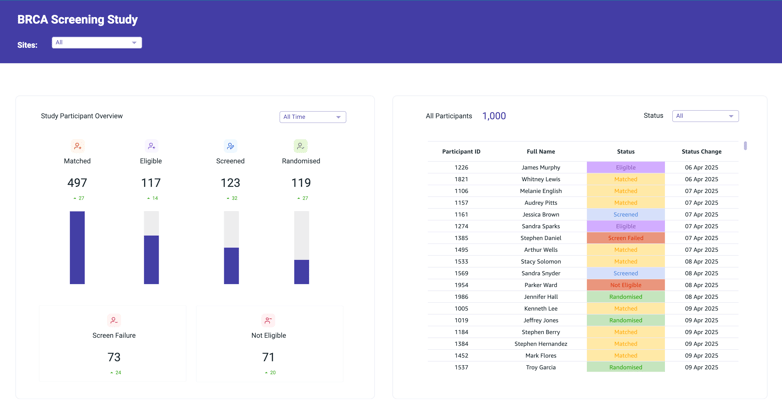The image size is (782, 411).
Task: Click the Matched bar in chart
Action: click(x=77, y=248)
